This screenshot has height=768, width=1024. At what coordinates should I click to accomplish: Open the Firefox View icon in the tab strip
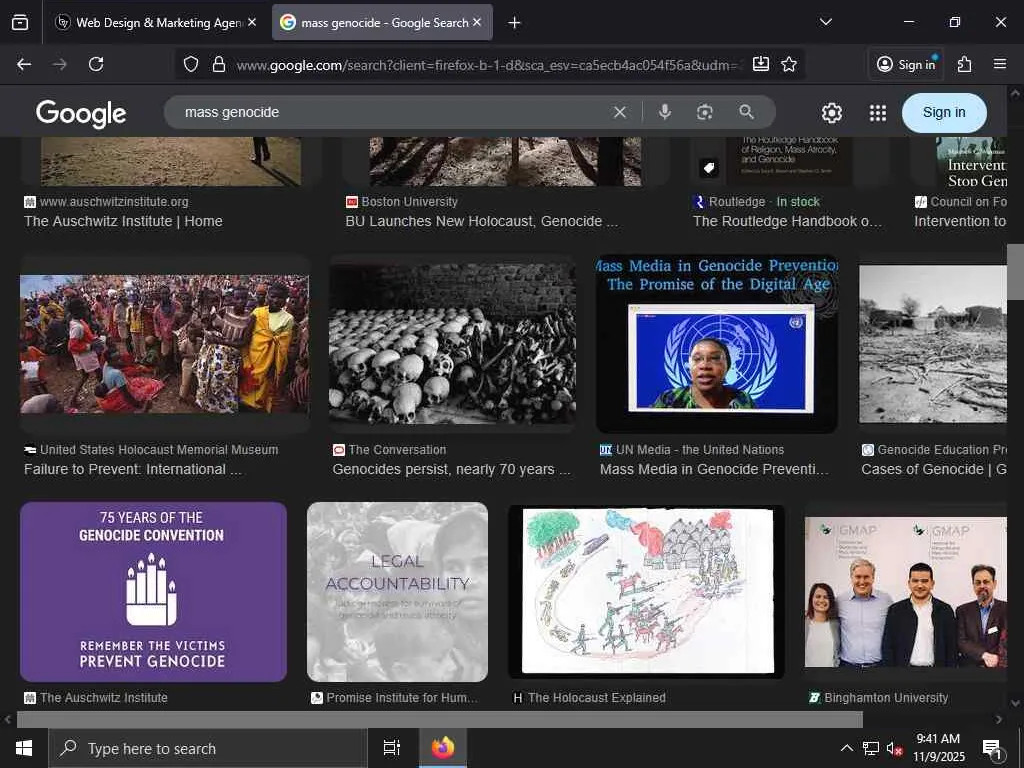pyautogui.click(x=20, y=22)
